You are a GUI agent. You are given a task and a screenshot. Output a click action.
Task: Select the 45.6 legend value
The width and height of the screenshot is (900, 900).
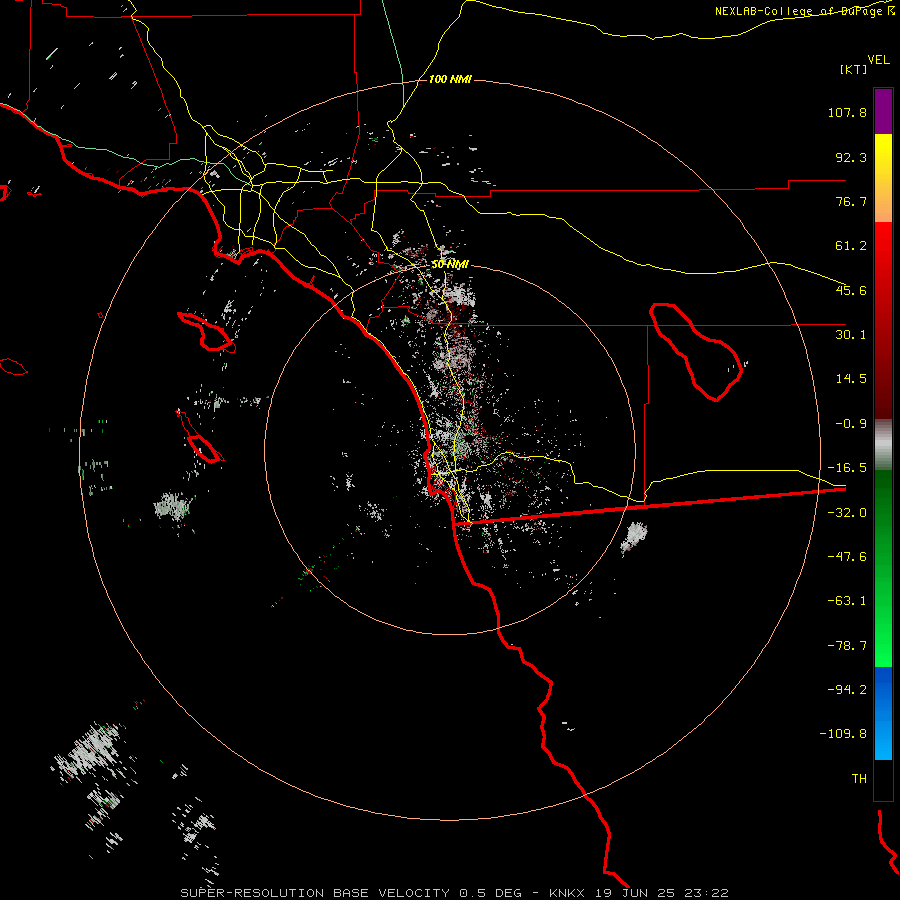[851, 290]
